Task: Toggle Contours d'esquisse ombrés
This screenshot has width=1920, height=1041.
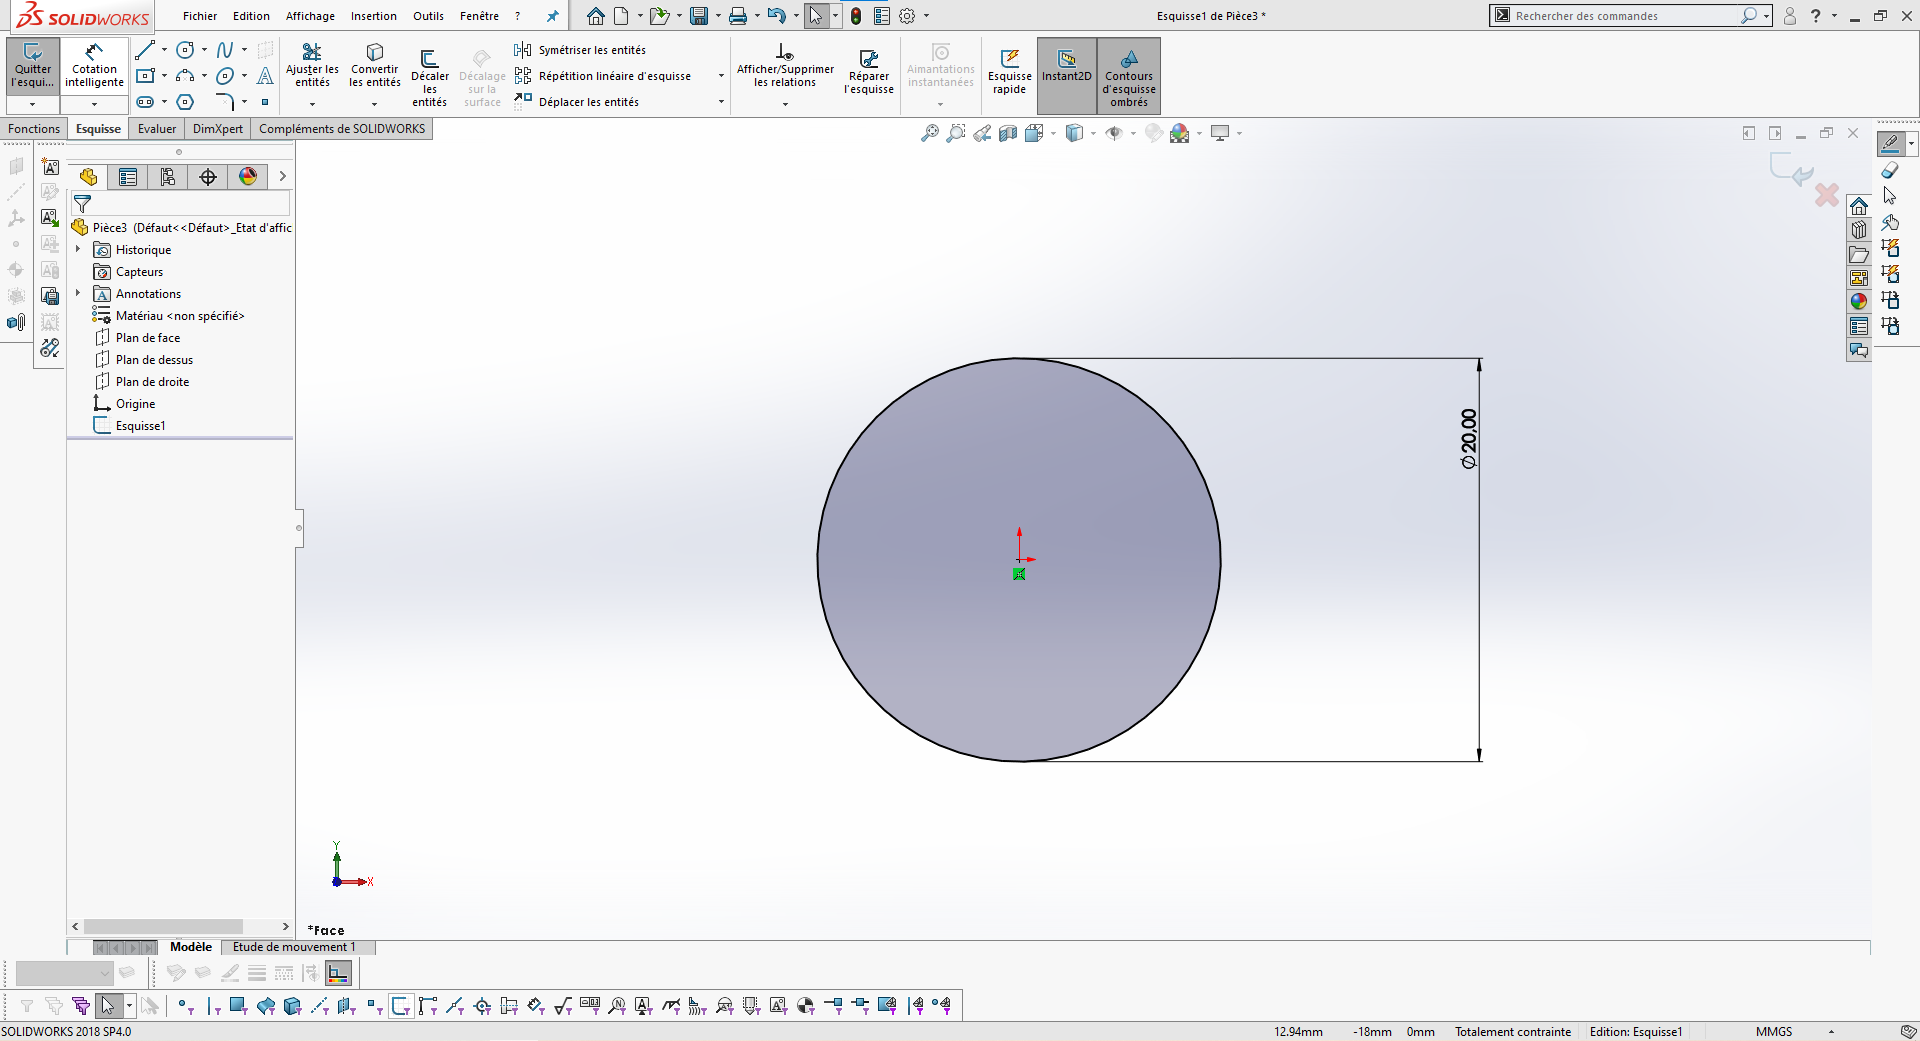Action: pos(1129,76)
